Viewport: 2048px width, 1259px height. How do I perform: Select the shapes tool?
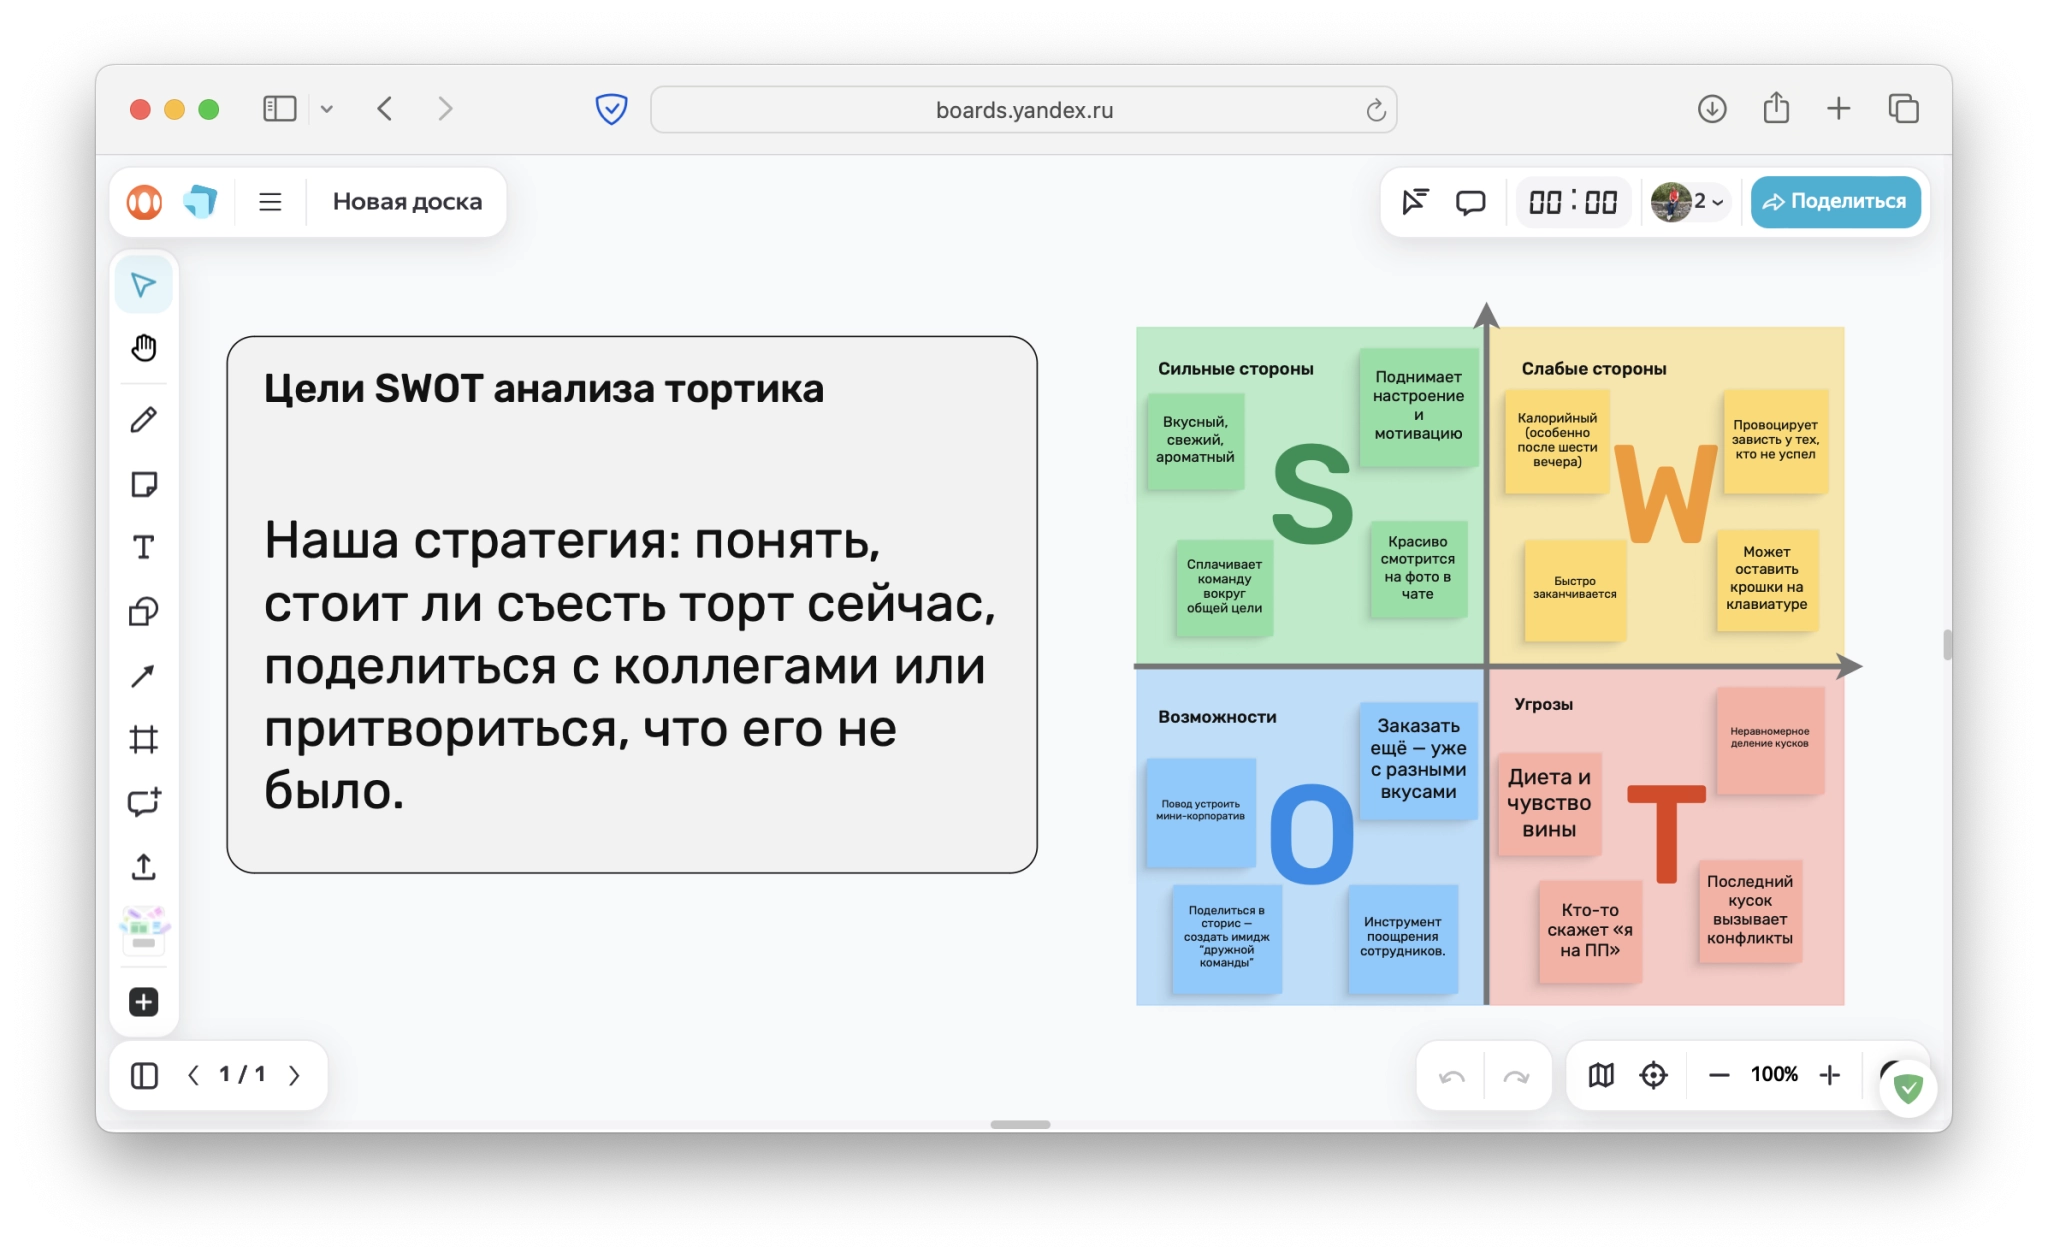pos(144,611)
